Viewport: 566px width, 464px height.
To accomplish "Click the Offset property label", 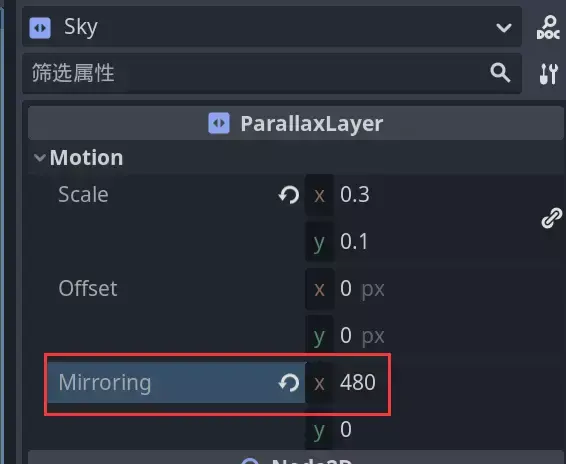I will (x=88, y=289).
